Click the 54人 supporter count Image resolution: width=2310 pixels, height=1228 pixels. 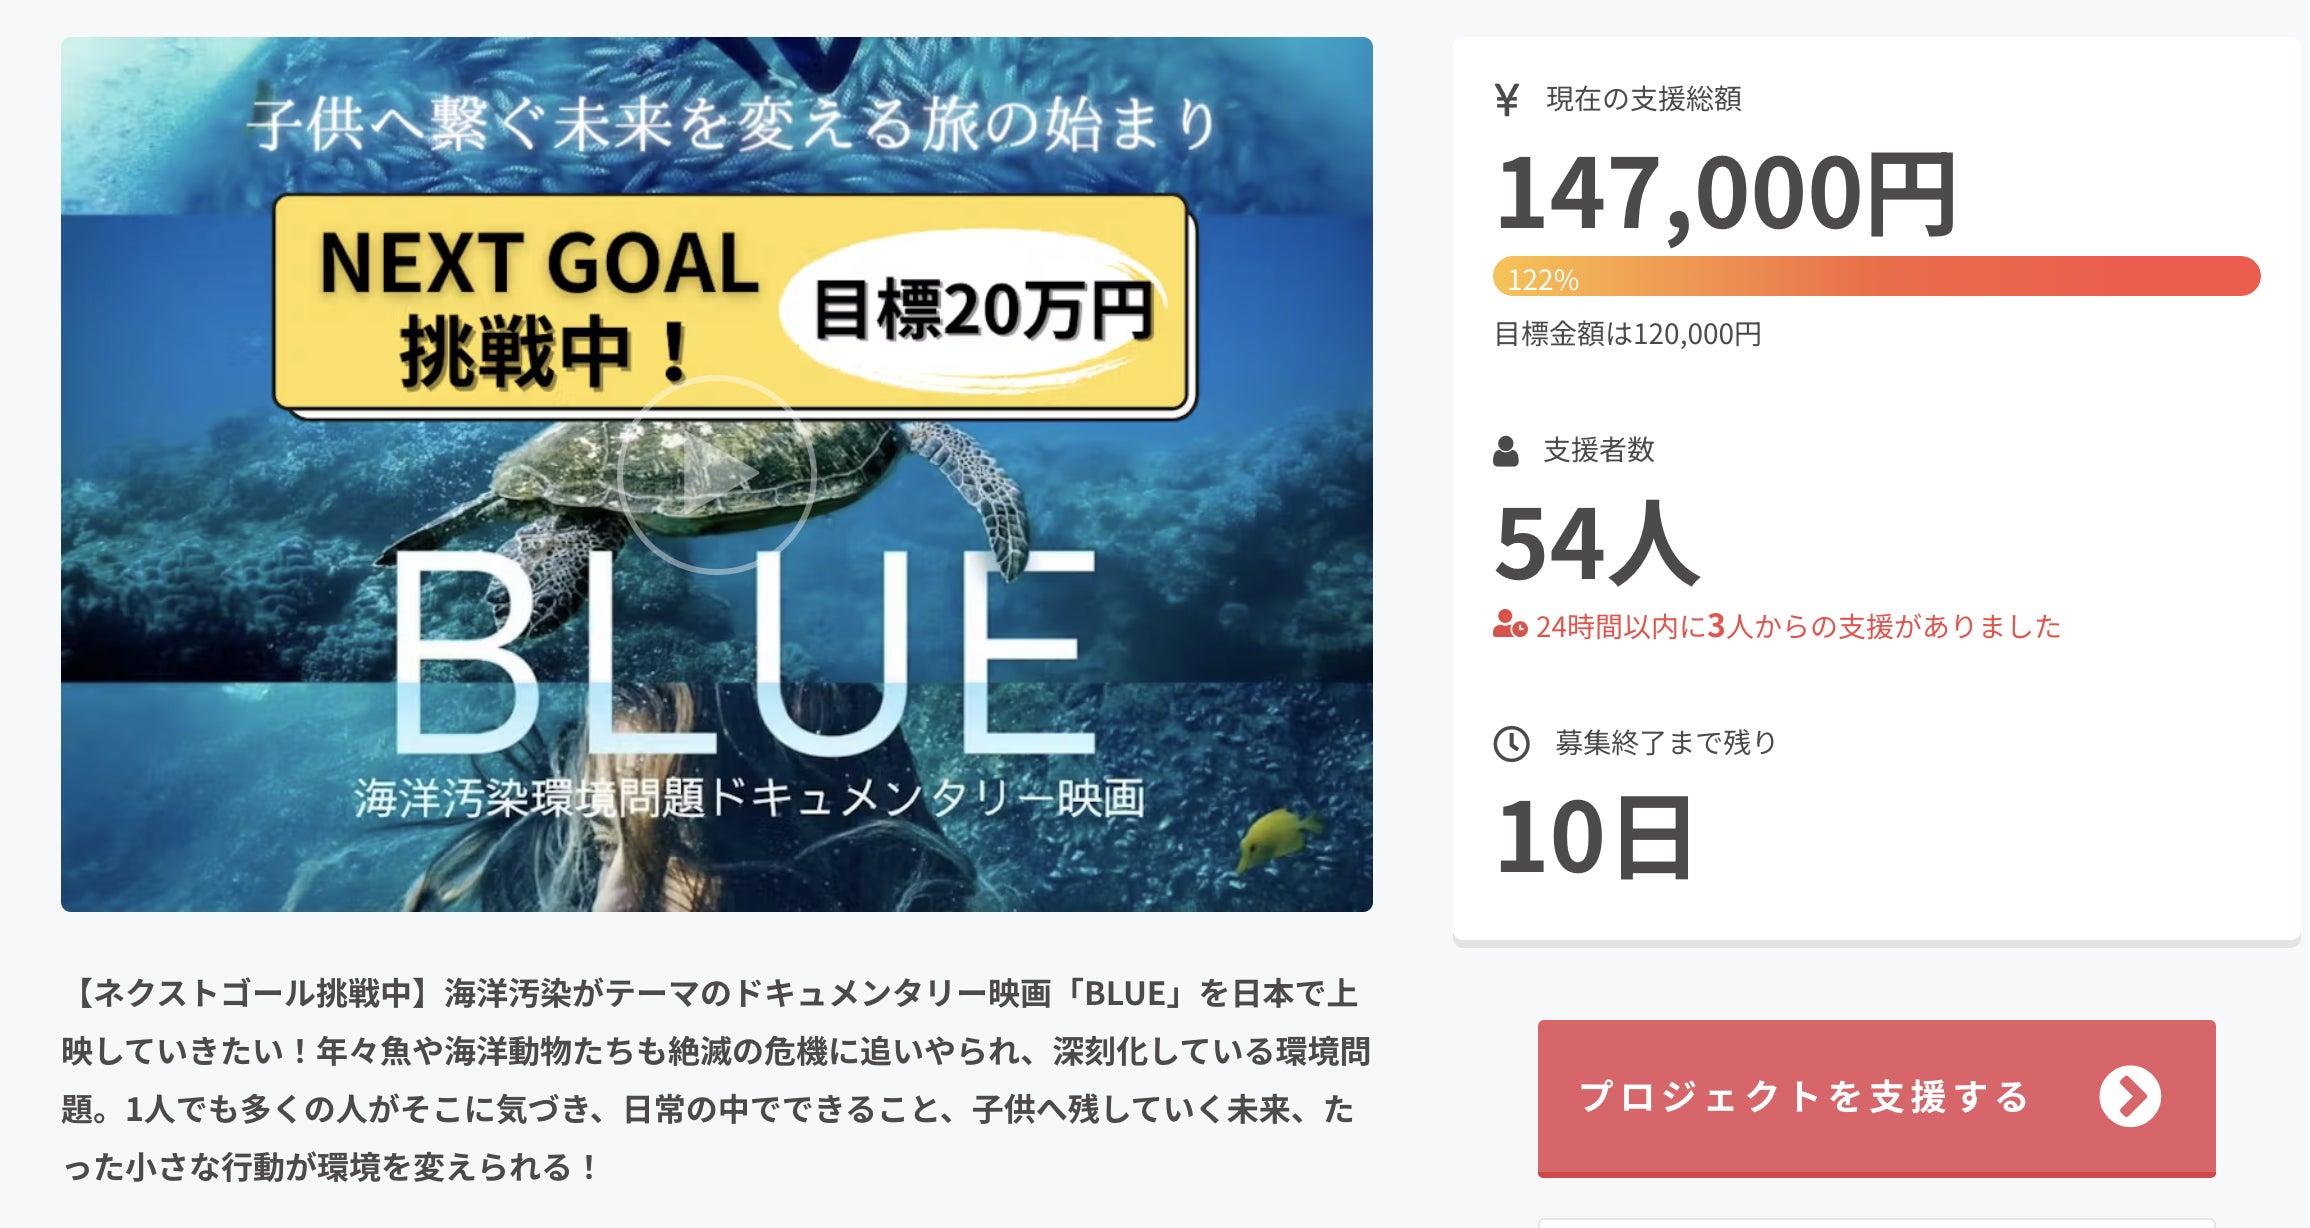(x=1596, y=543)
